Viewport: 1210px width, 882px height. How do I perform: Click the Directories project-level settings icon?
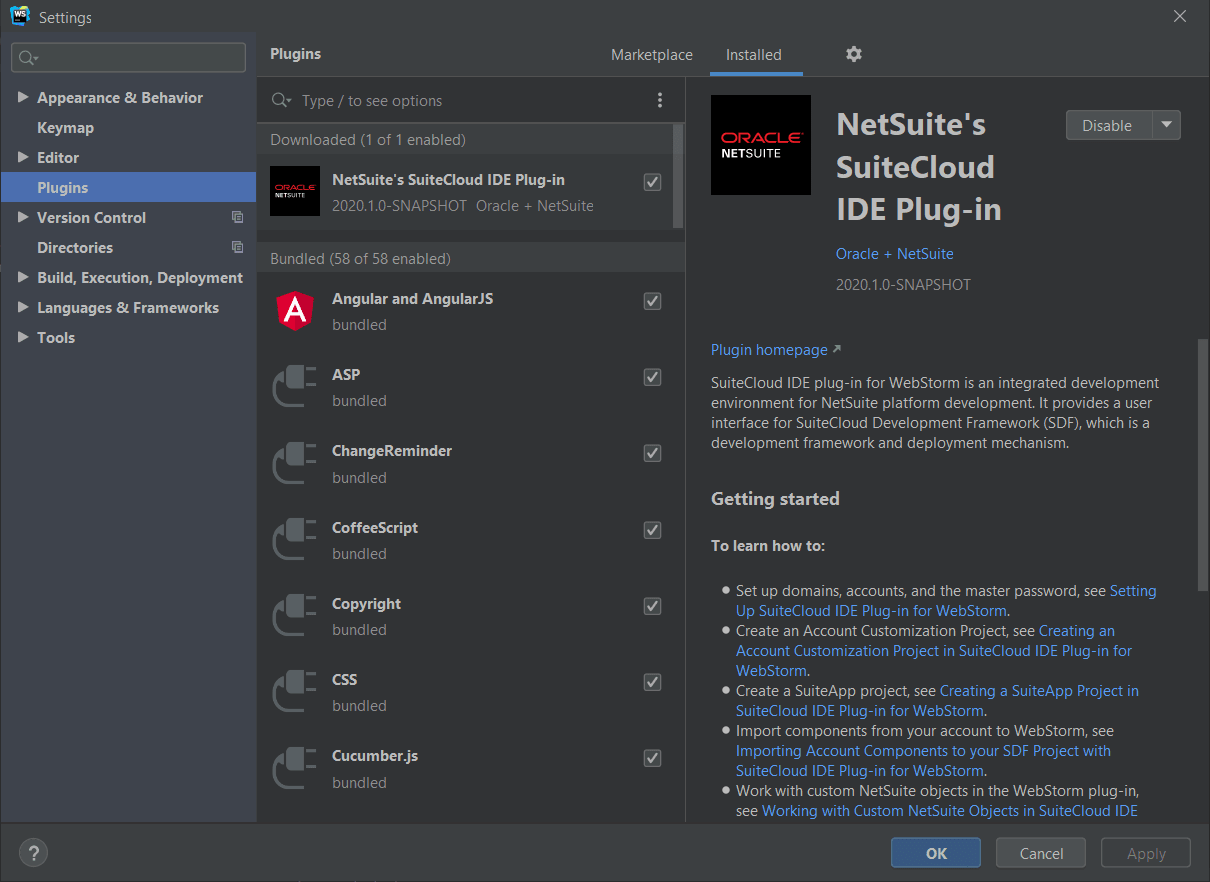point(237,247)
